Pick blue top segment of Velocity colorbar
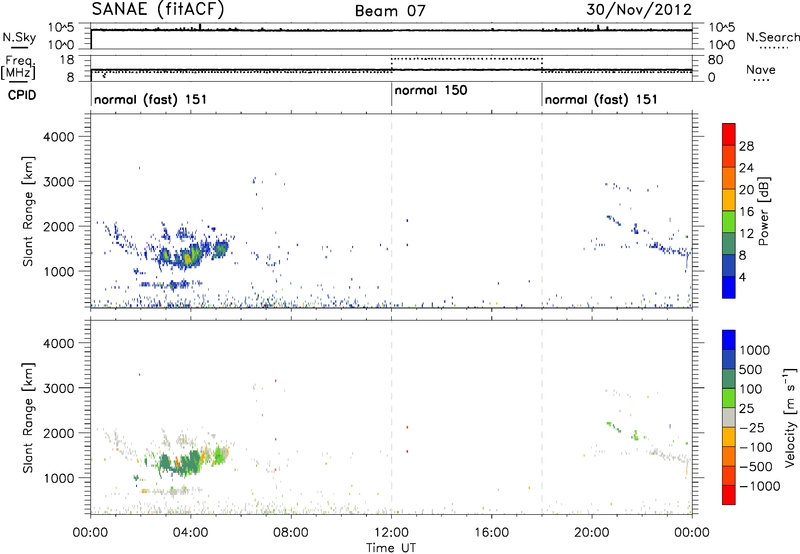The width and height of the screenshot is (800, 554). [729, 340]
